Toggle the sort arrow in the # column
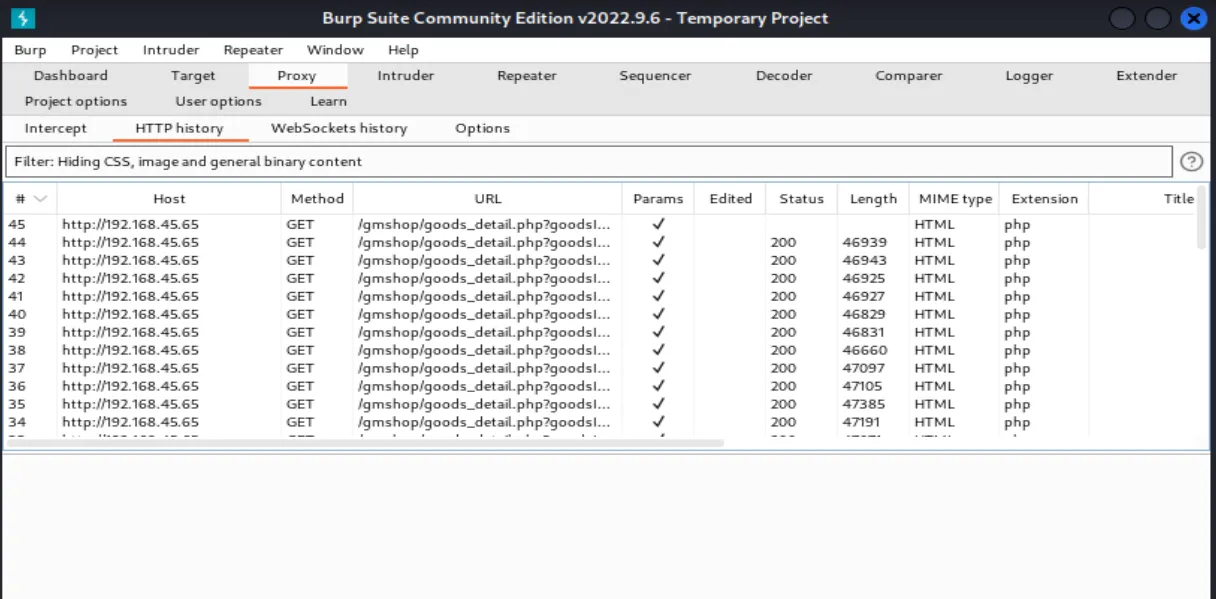Viewport: 1216px width, 599px height. 41,198
